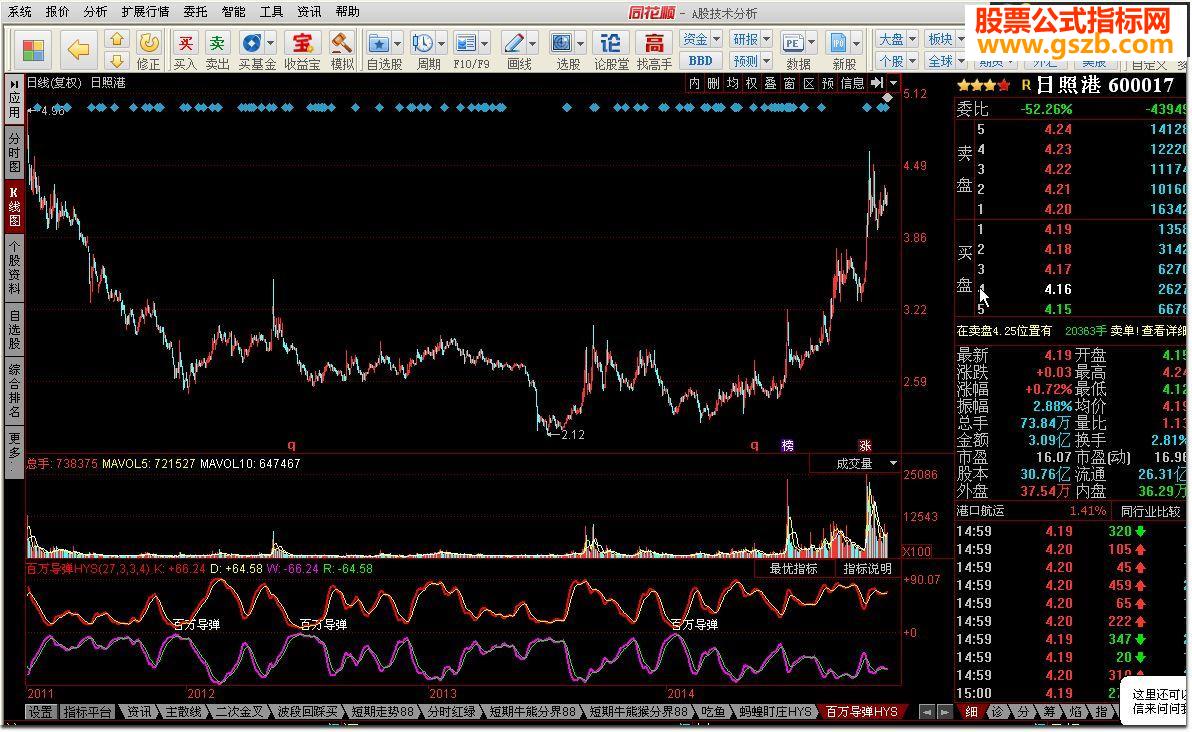
Task: Open the 智能 menu
Action: click(233, 11)
